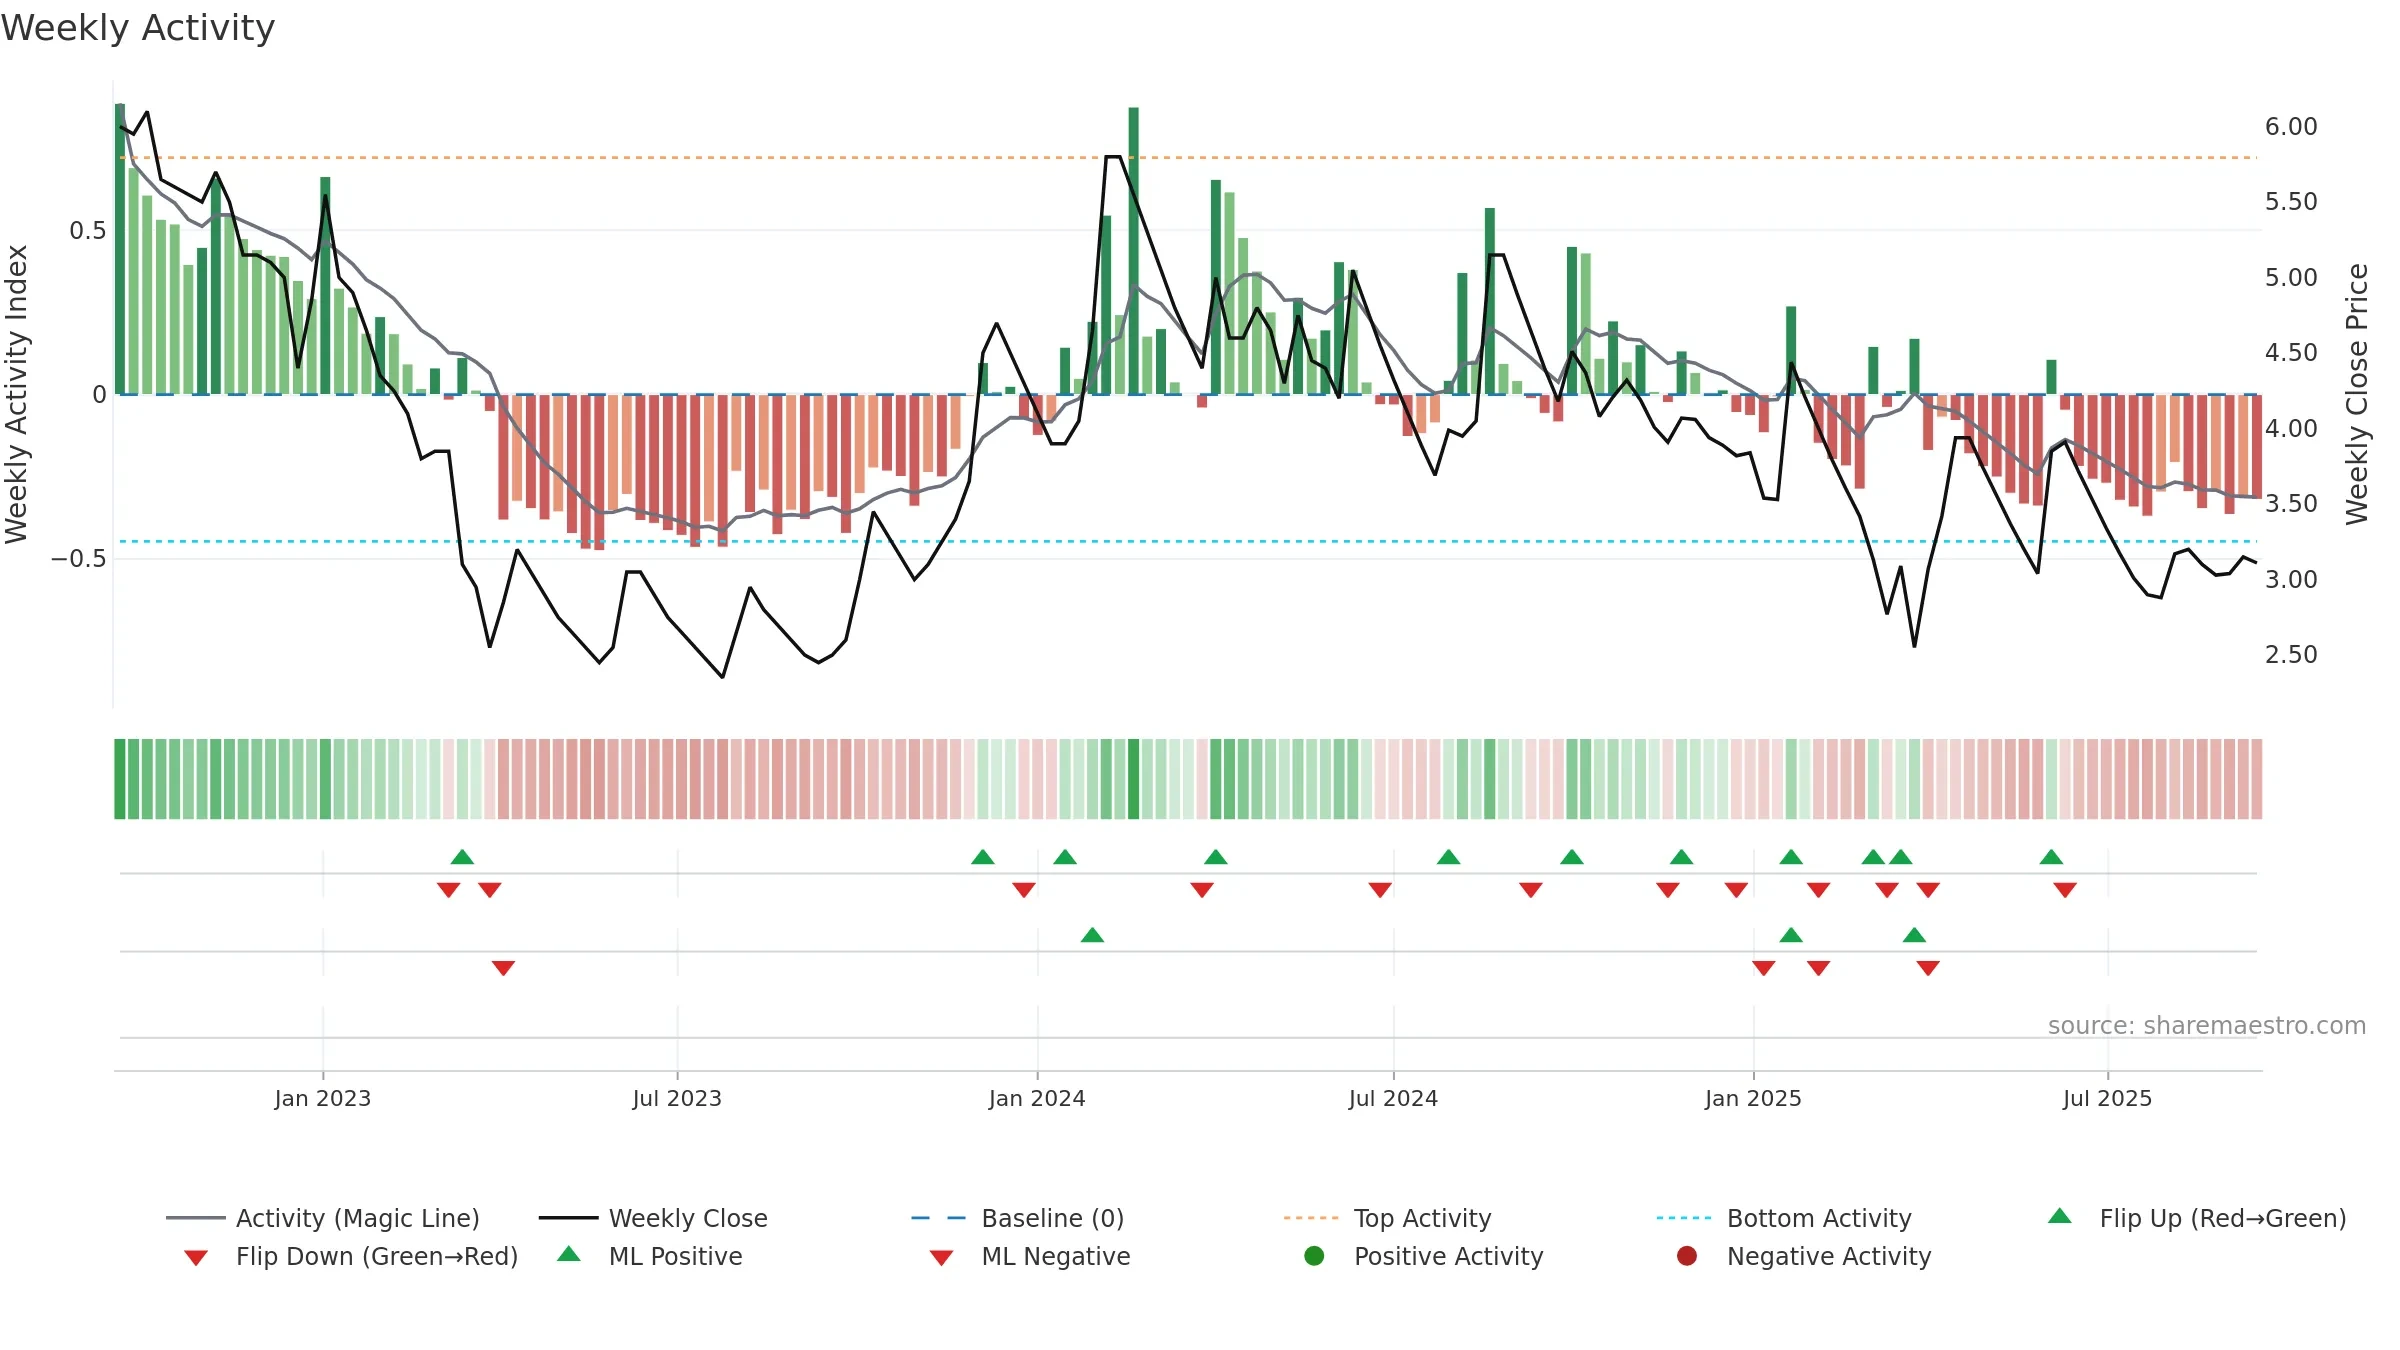The width and height of the screenshot is (2400, 1350).
Task: Toggle the Weekly Close legend entry
Action: point(653,1218)
